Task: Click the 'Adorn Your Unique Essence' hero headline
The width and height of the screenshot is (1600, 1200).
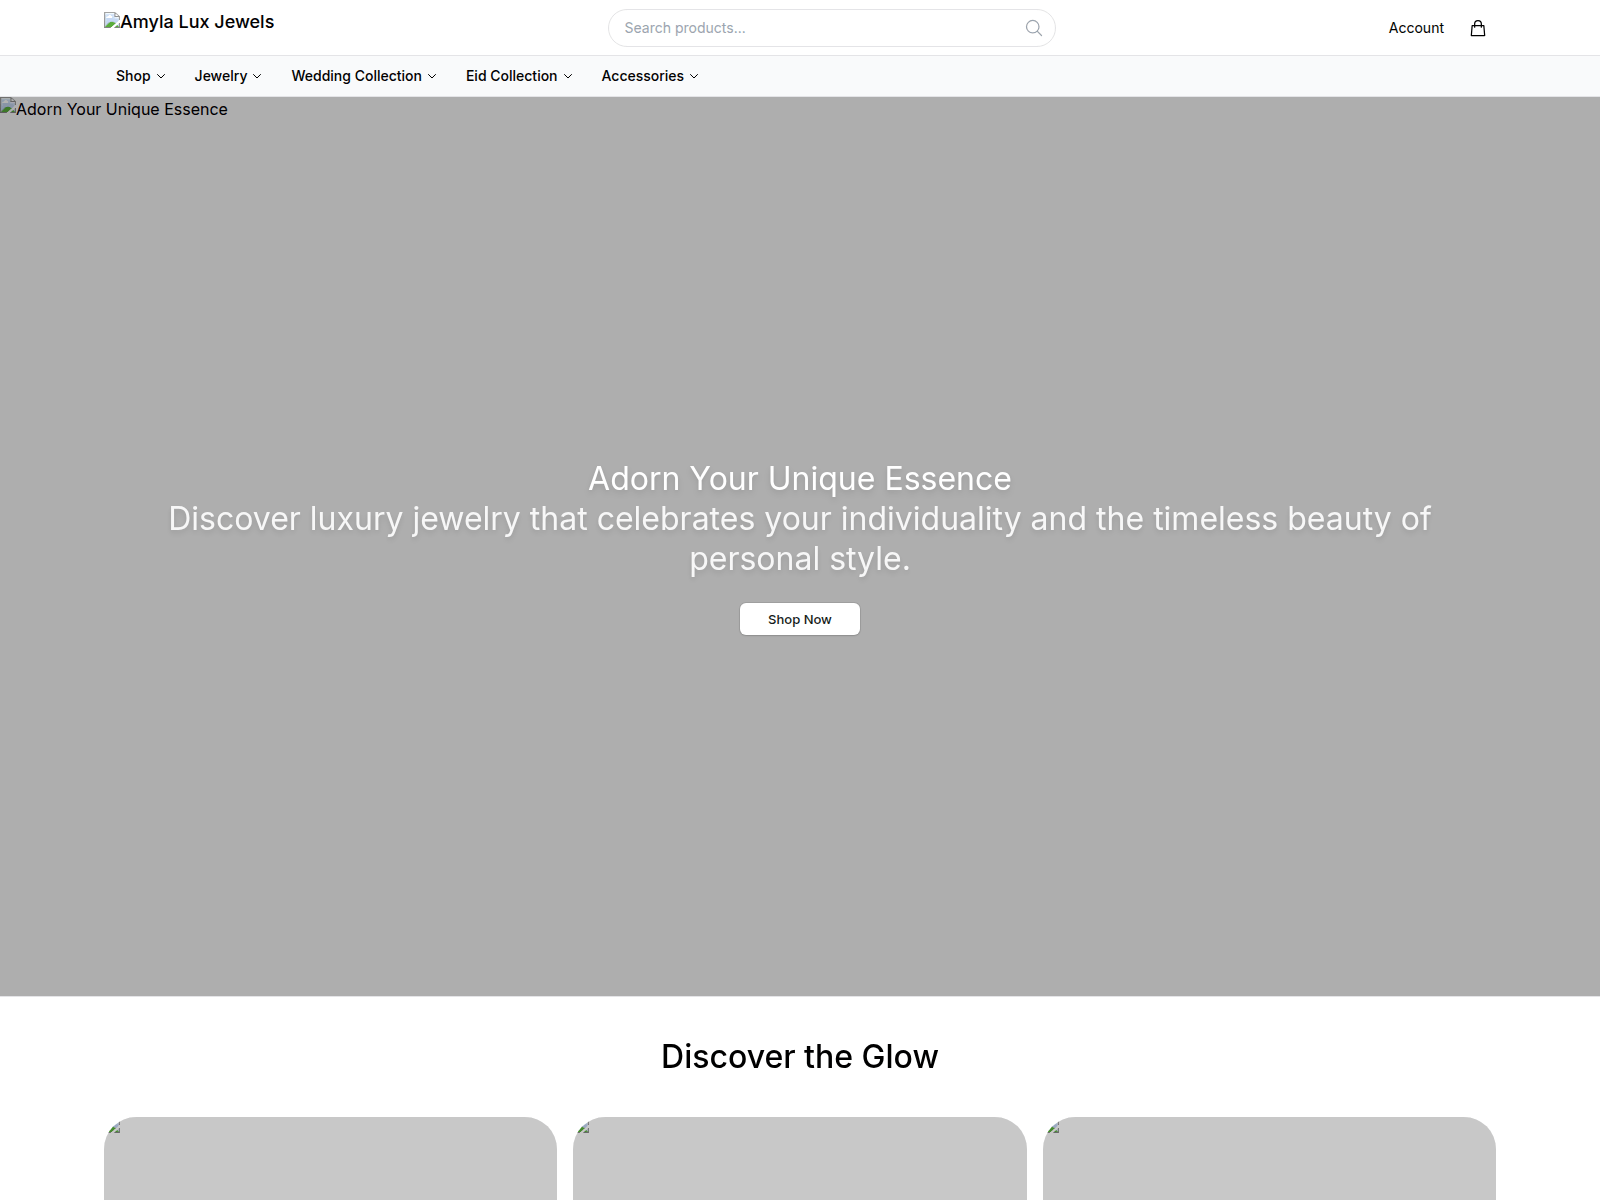Action: click(x=800, y=479)
